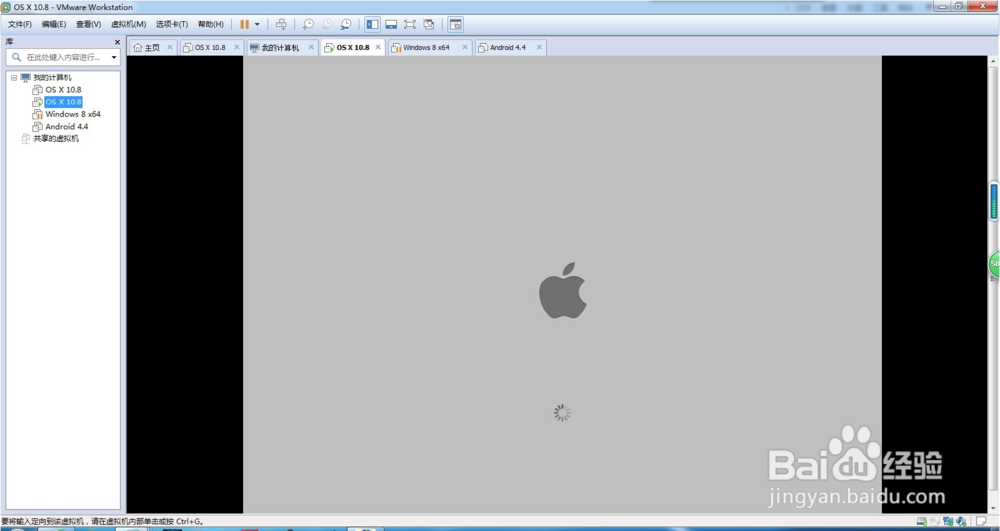1000x531 pixels.
Task: Click the scroll-down arrow of the VM scrollbar
Action: (x=993, y=508)
